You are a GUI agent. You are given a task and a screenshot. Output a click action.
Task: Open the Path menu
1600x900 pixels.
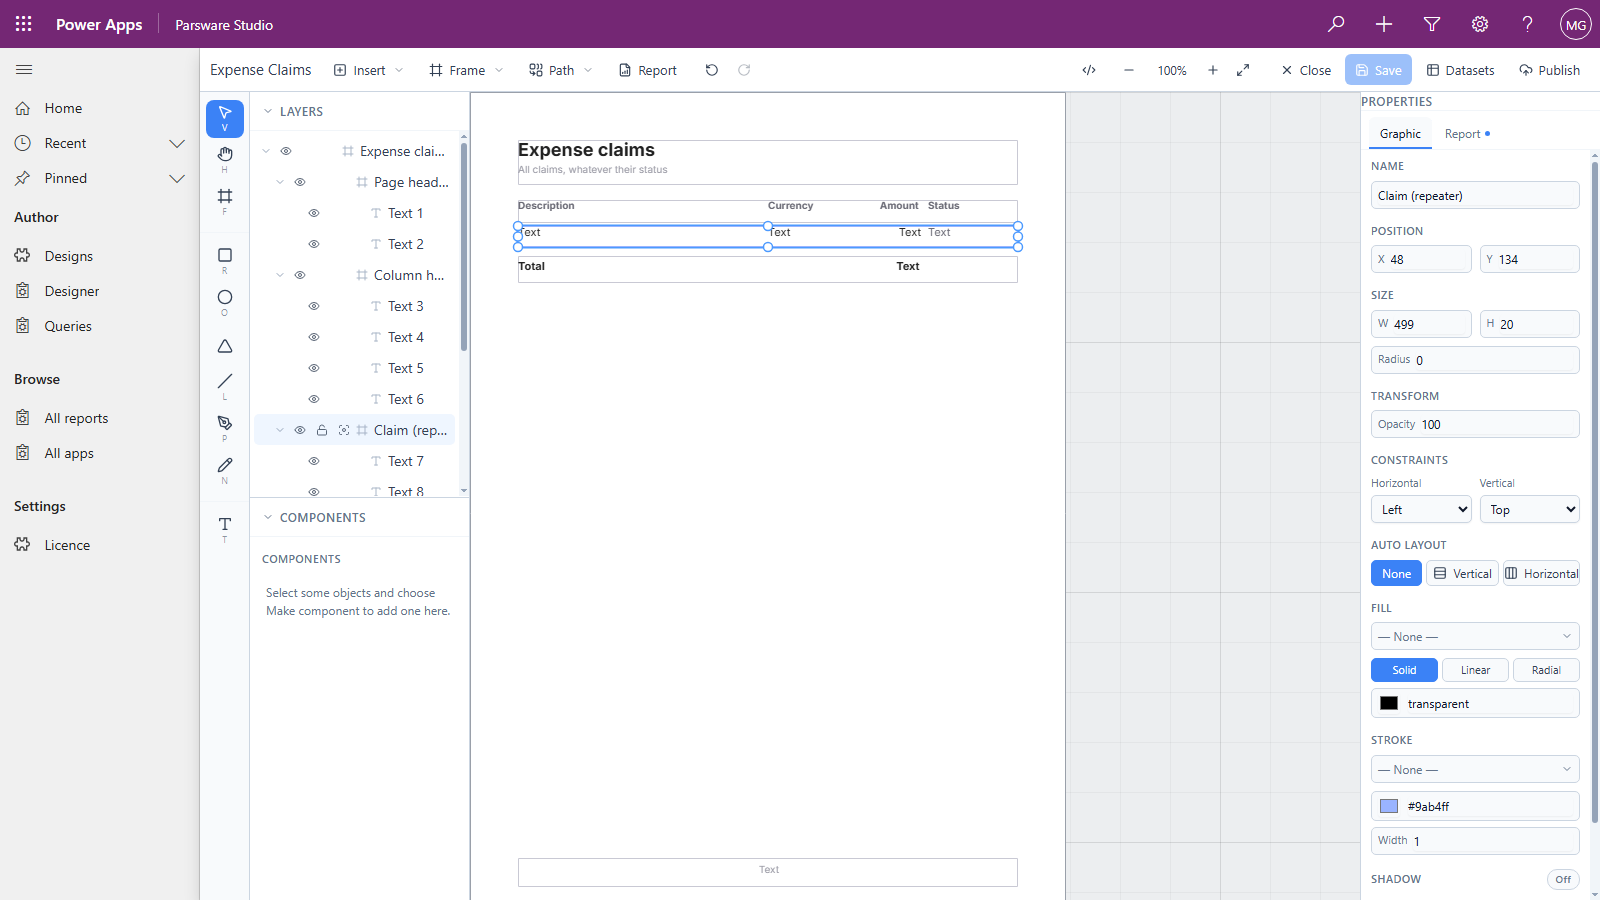click(x=560, y=70)
